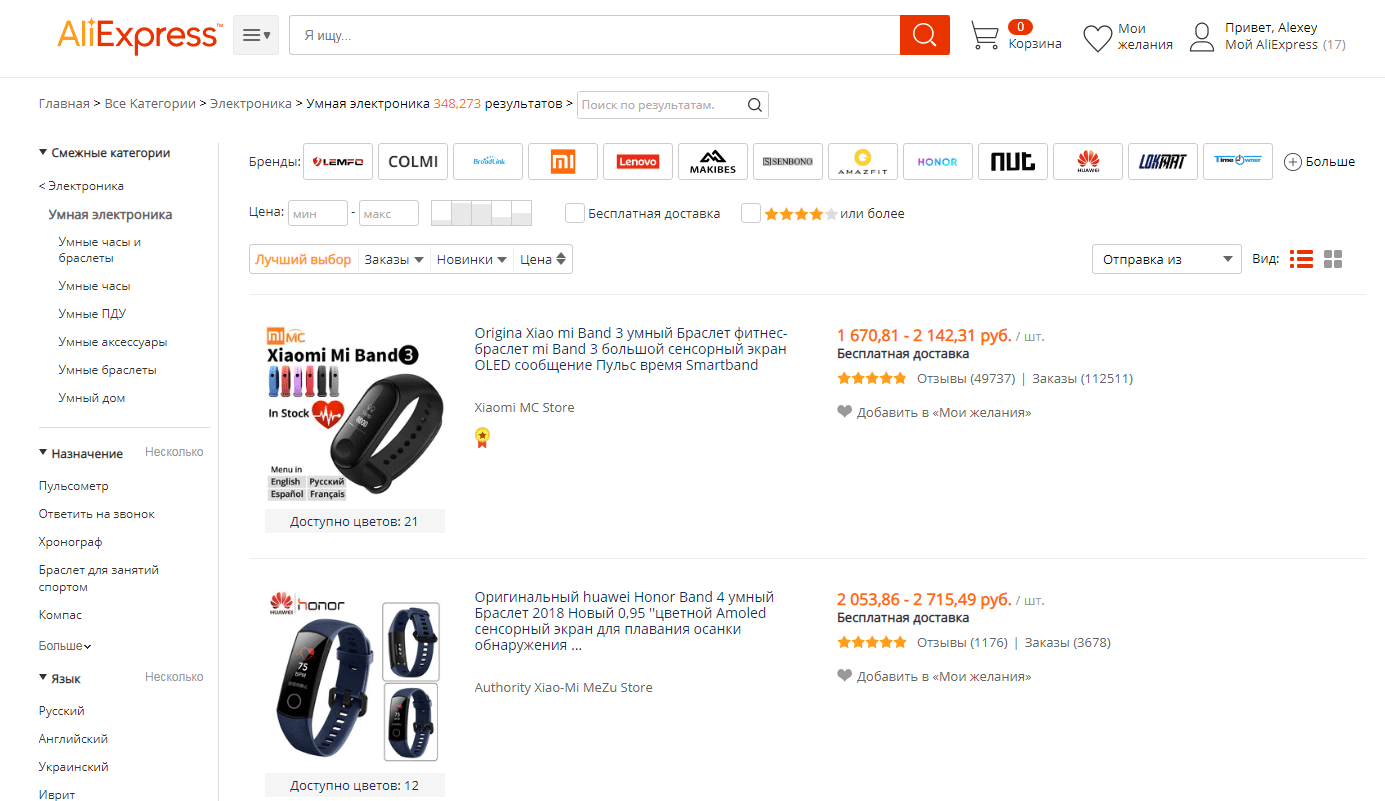Open the wishlist heart icon in header

coord(1098,38)
